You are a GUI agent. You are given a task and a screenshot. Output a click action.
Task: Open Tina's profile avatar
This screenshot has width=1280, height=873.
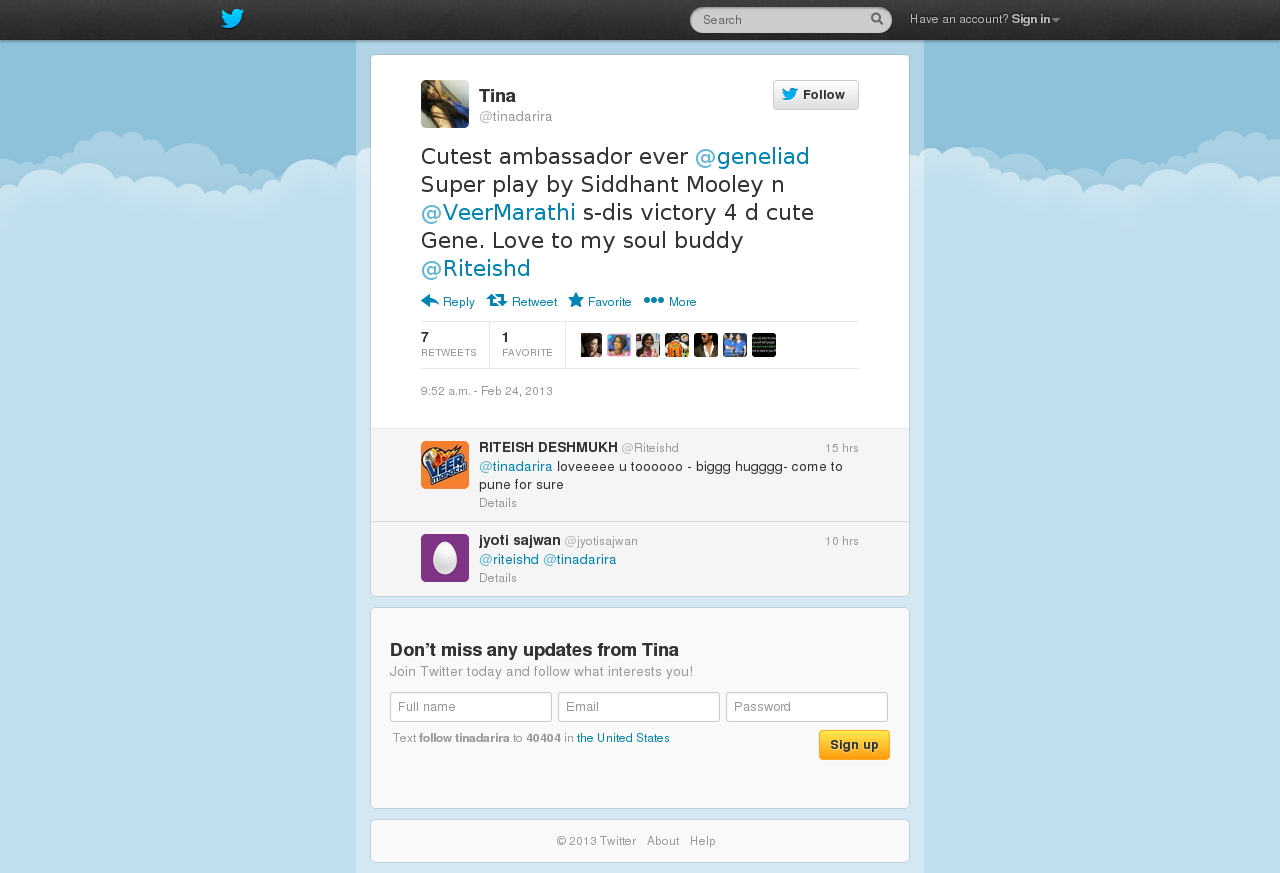445,104
